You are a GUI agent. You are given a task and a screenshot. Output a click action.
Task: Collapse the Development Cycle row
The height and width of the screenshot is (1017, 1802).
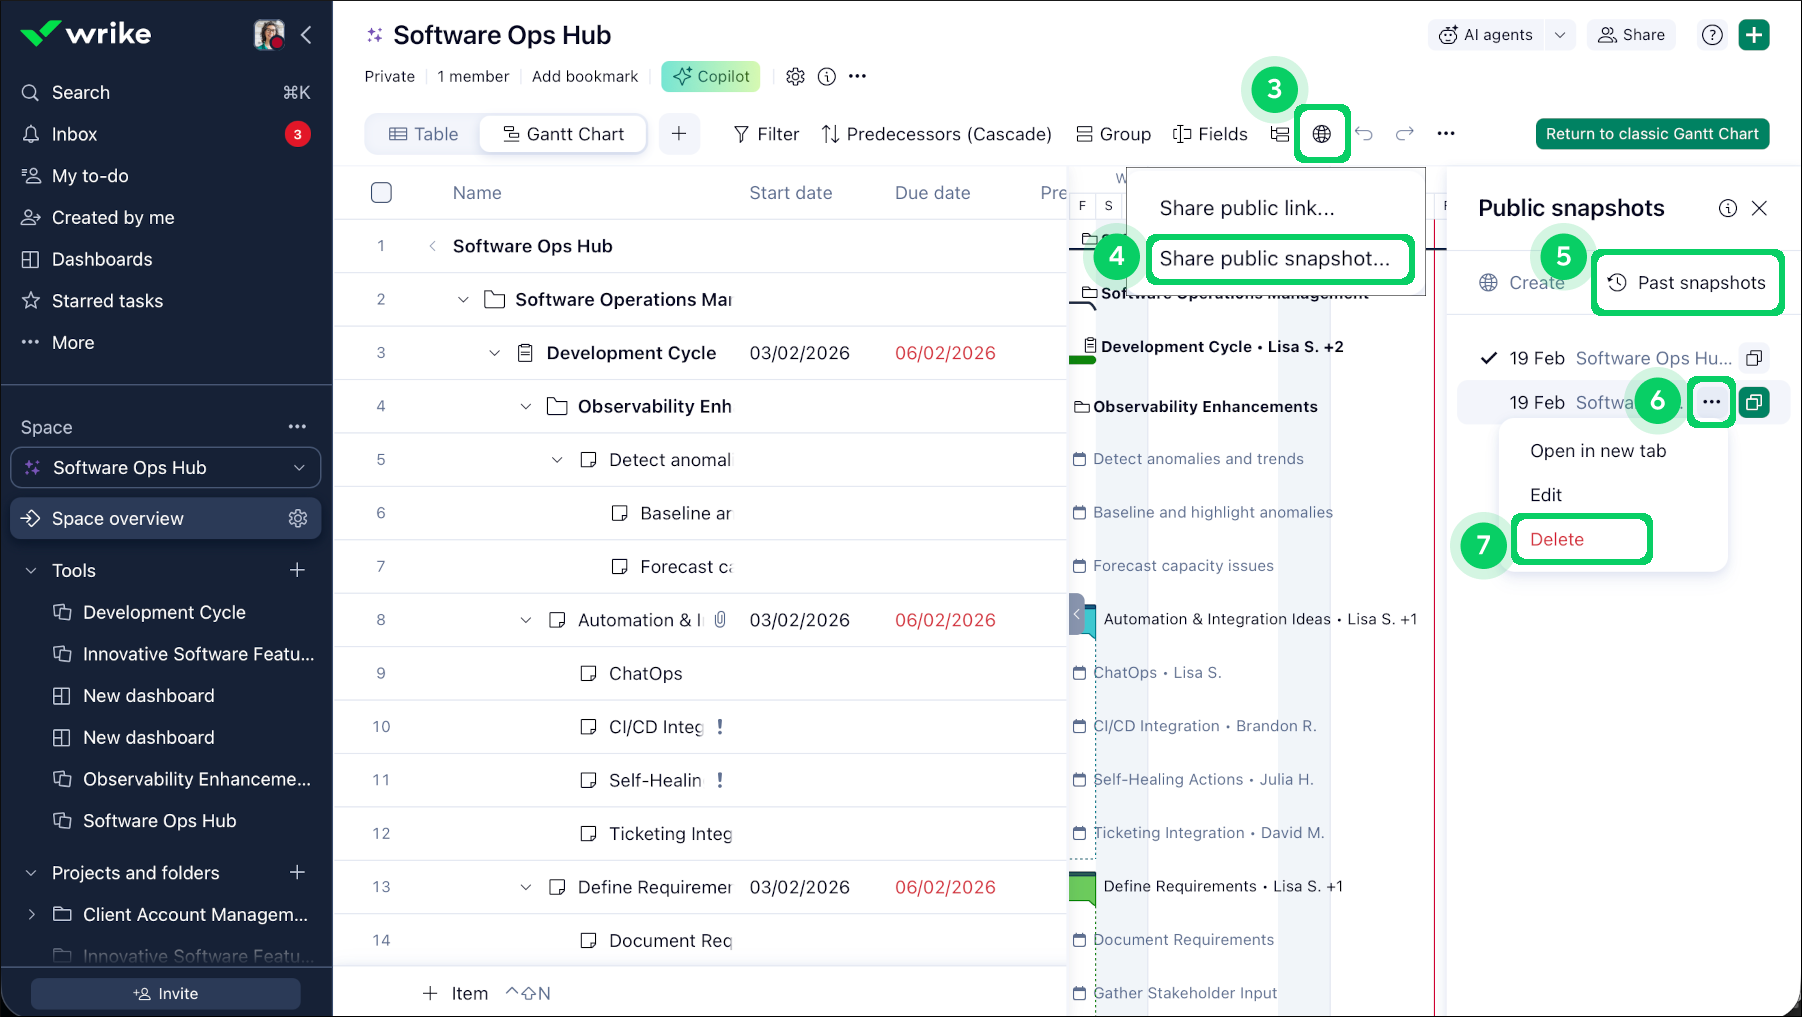tap(494, 353)
